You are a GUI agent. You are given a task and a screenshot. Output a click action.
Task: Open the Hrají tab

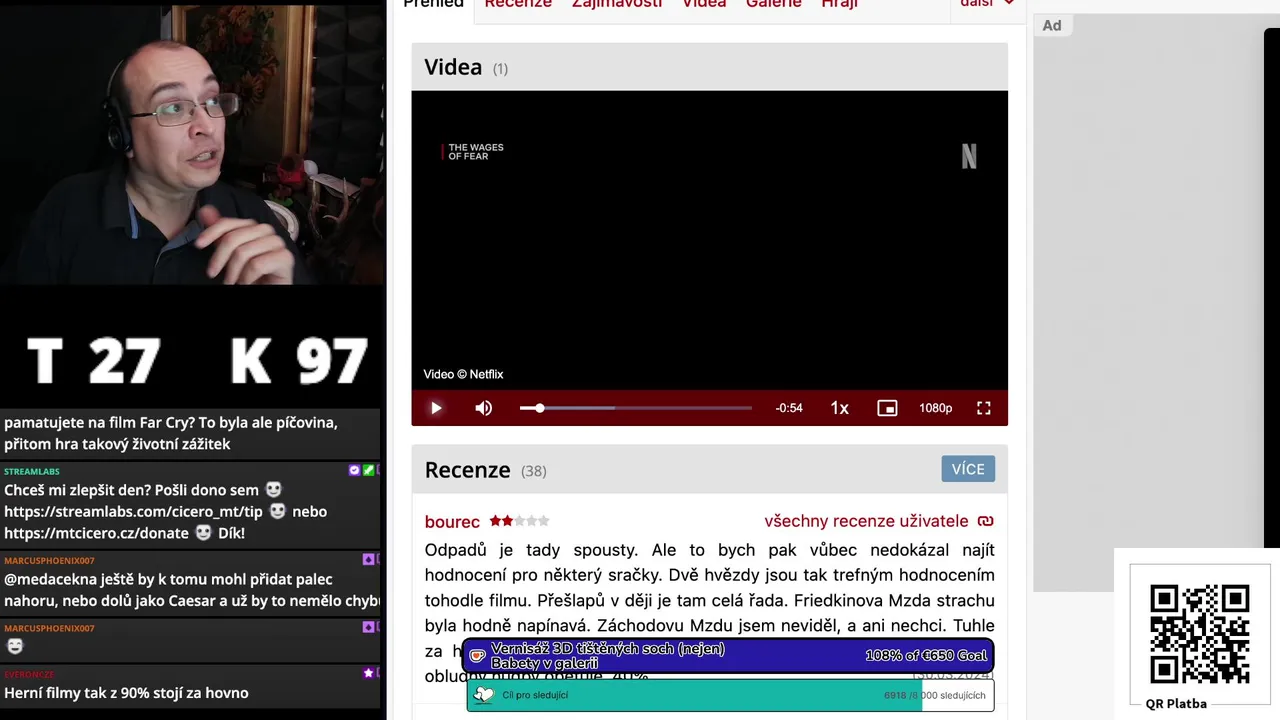840,4
